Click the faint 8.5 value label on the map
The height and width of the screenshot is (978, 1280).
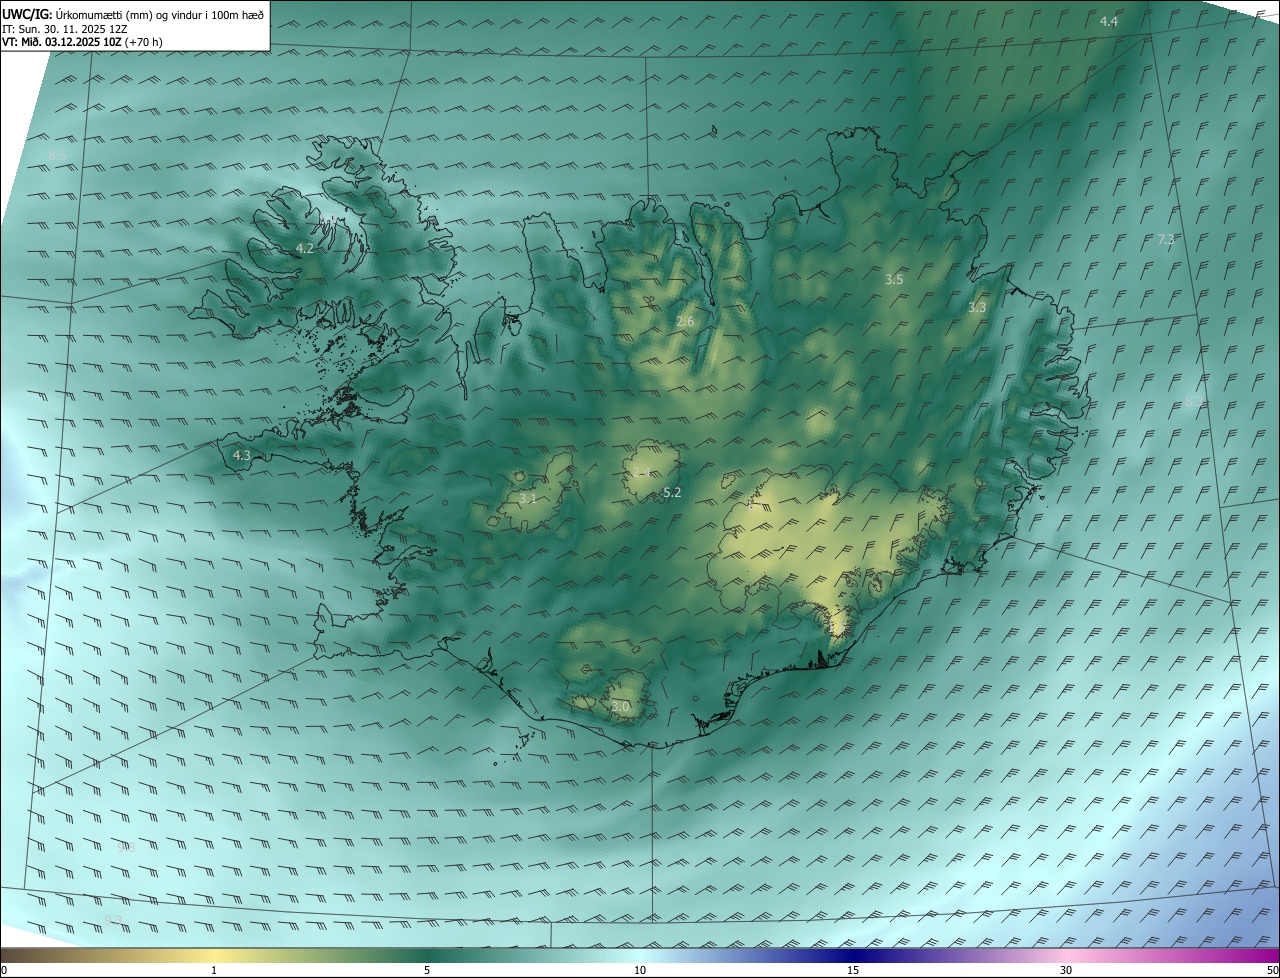[x=57, y=154]
